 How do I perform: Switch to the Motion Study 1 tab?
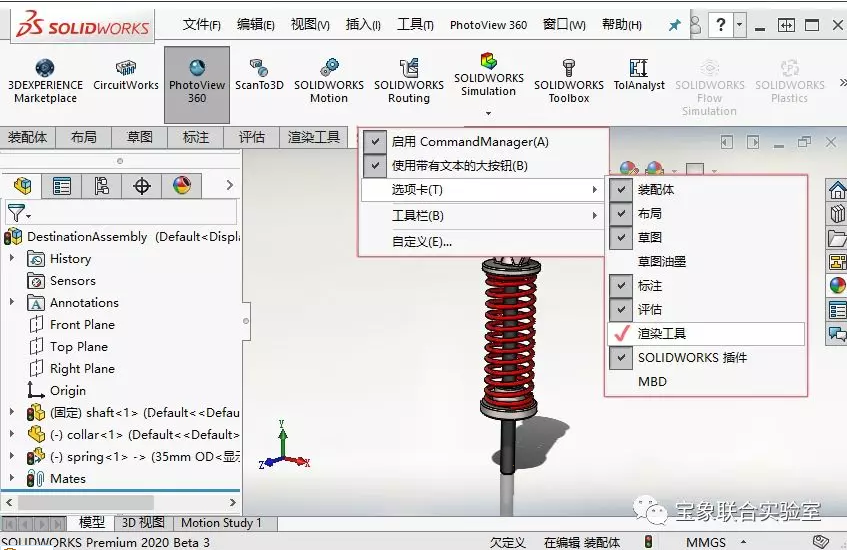click(x=221, y=523)
